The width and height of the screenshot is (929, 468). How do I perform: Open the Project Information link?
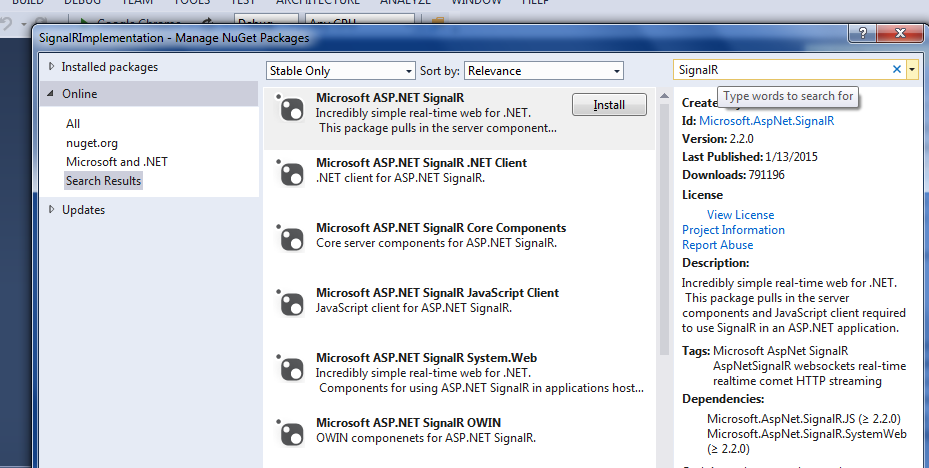(733, 230)
